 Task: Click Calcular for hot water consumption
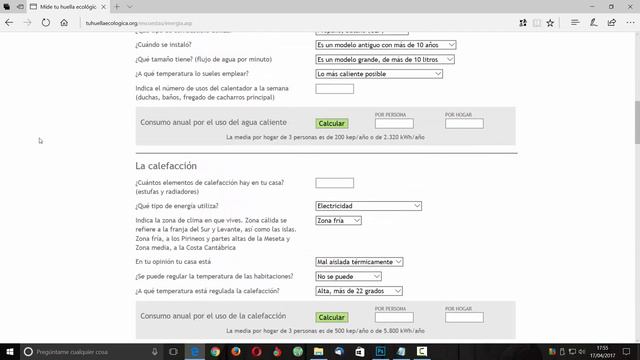[x=331, y=123]
